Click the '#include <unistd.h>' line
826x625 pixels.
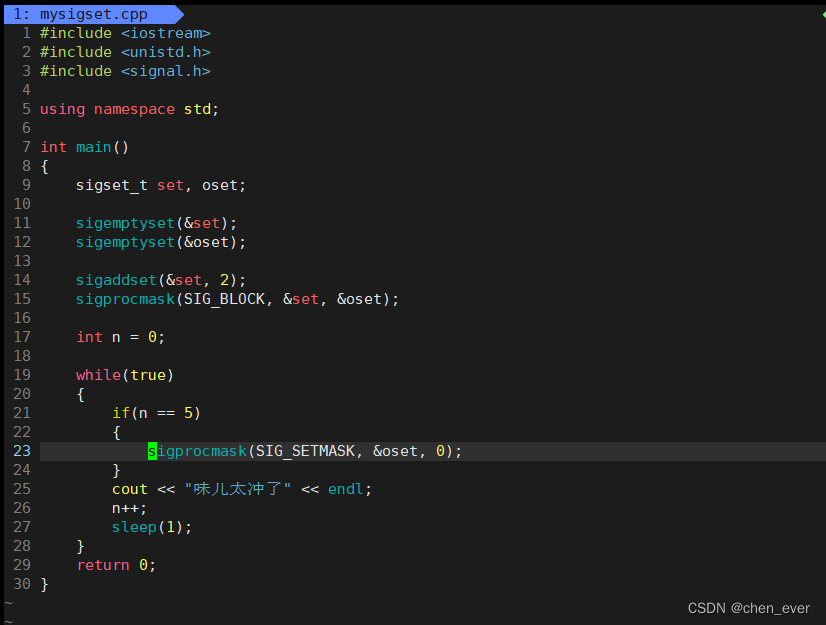pos(125,52)
